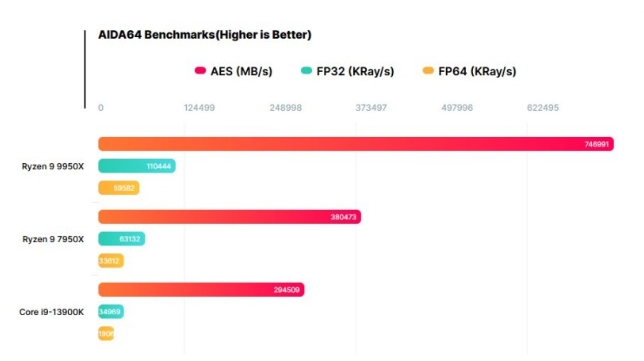Select the Ryzen 9 7950X FP32 bar
Screen dimensions: 644x361
pos(122,239)
